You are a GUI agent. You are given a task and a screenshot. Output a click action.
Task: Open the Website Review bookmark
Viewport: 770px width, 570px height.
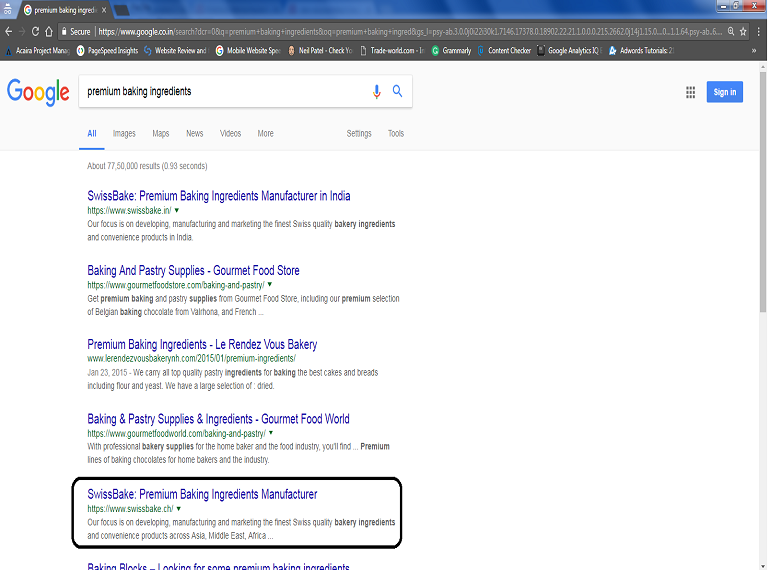(x=176, y=51)
